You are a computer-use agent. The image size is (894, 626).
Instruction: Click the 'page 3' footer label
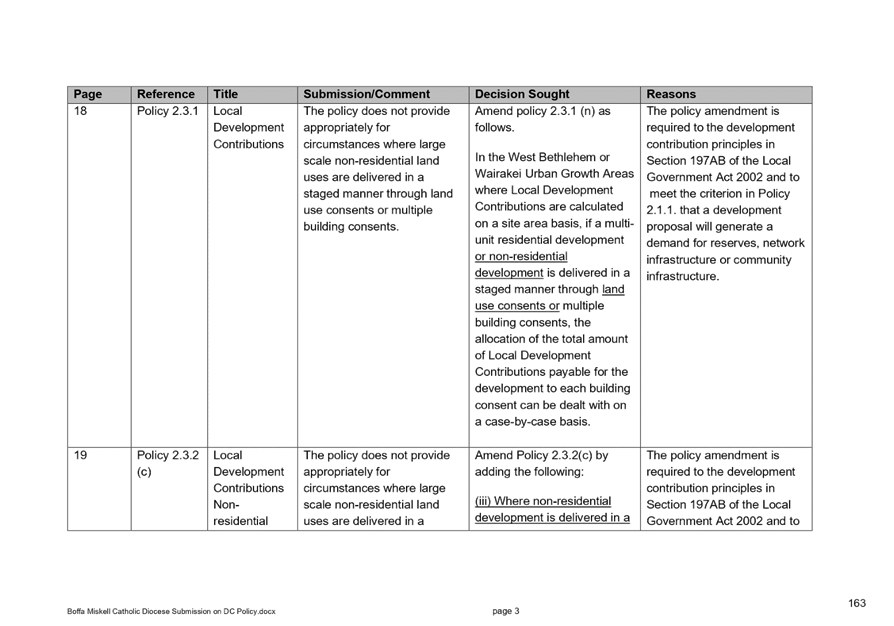click(506, 611)
